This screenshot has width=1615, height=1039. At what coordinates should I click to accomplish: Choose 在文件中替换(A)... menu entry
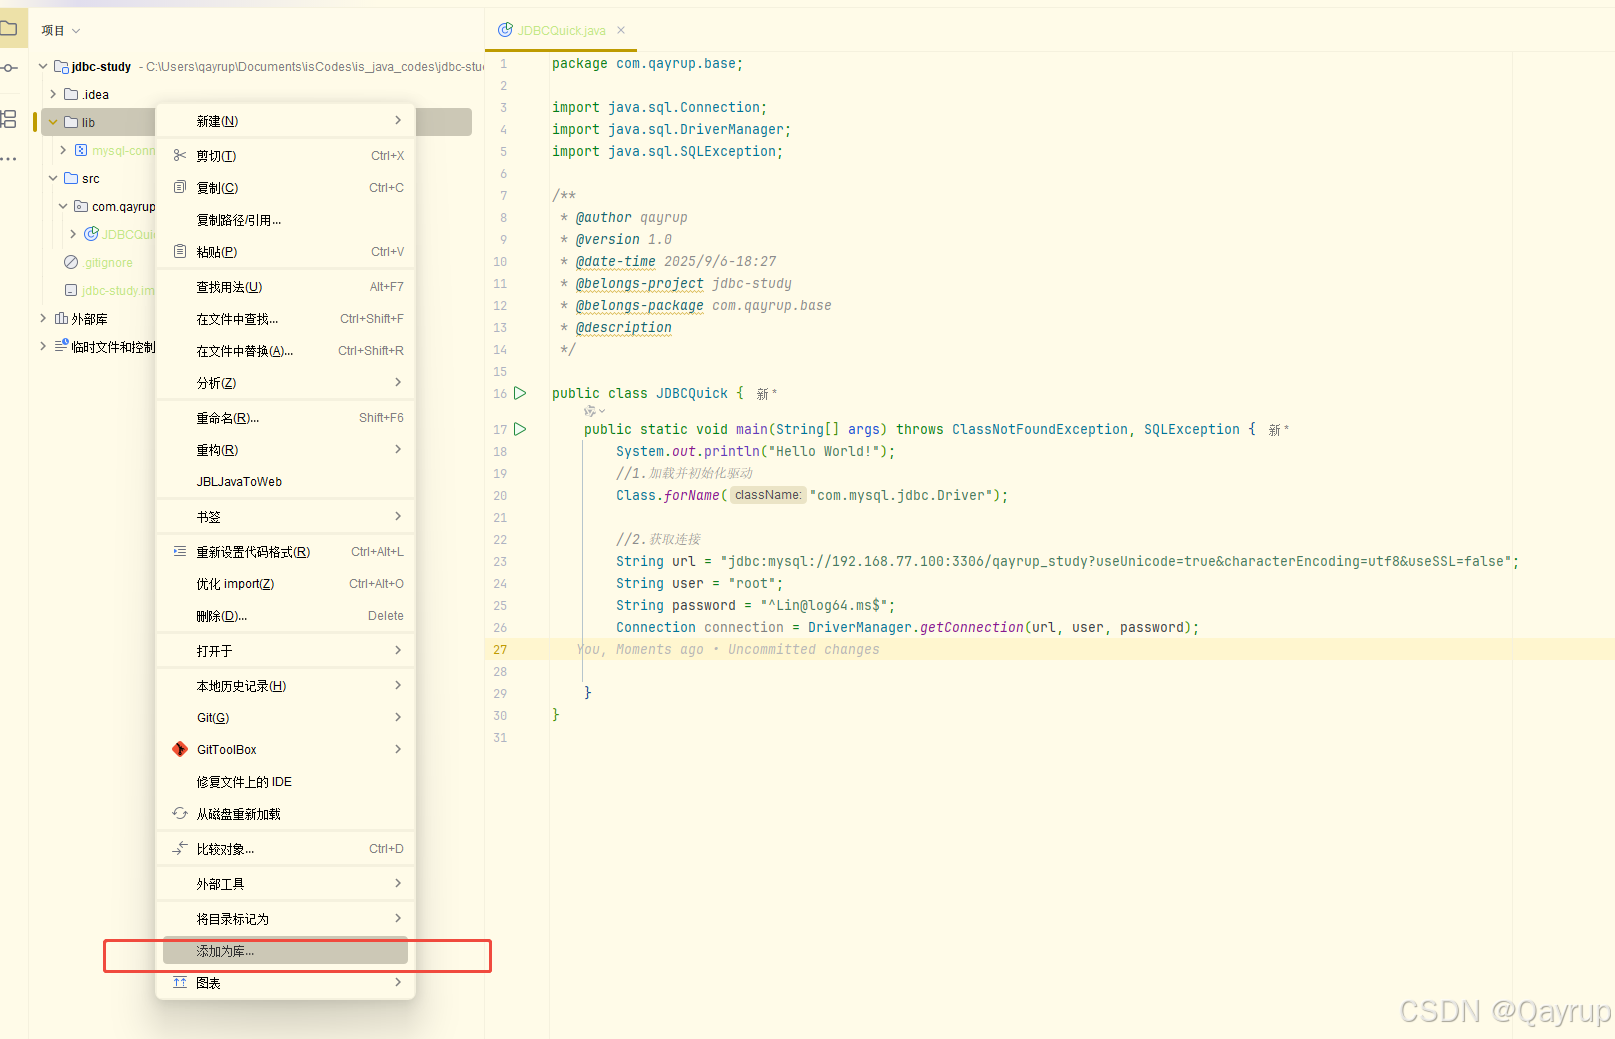(286, 350)
